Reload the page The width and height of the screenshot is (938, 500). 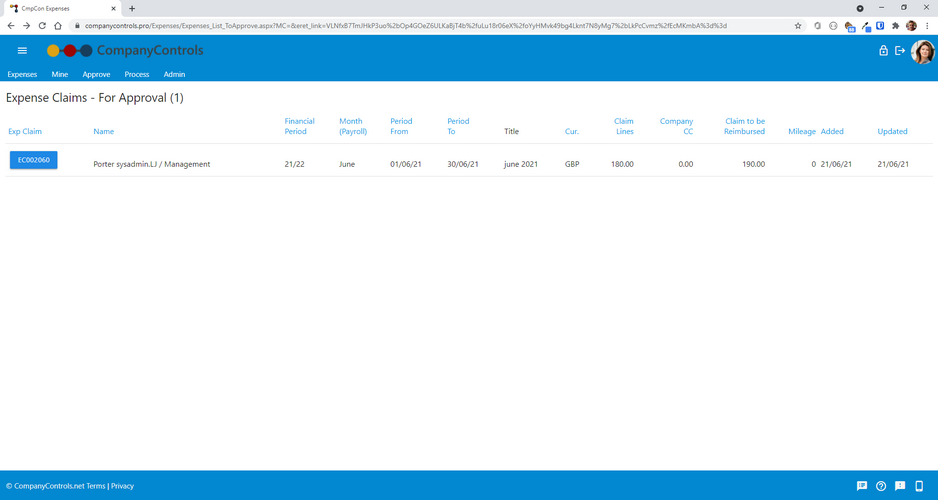pos(42,26)
